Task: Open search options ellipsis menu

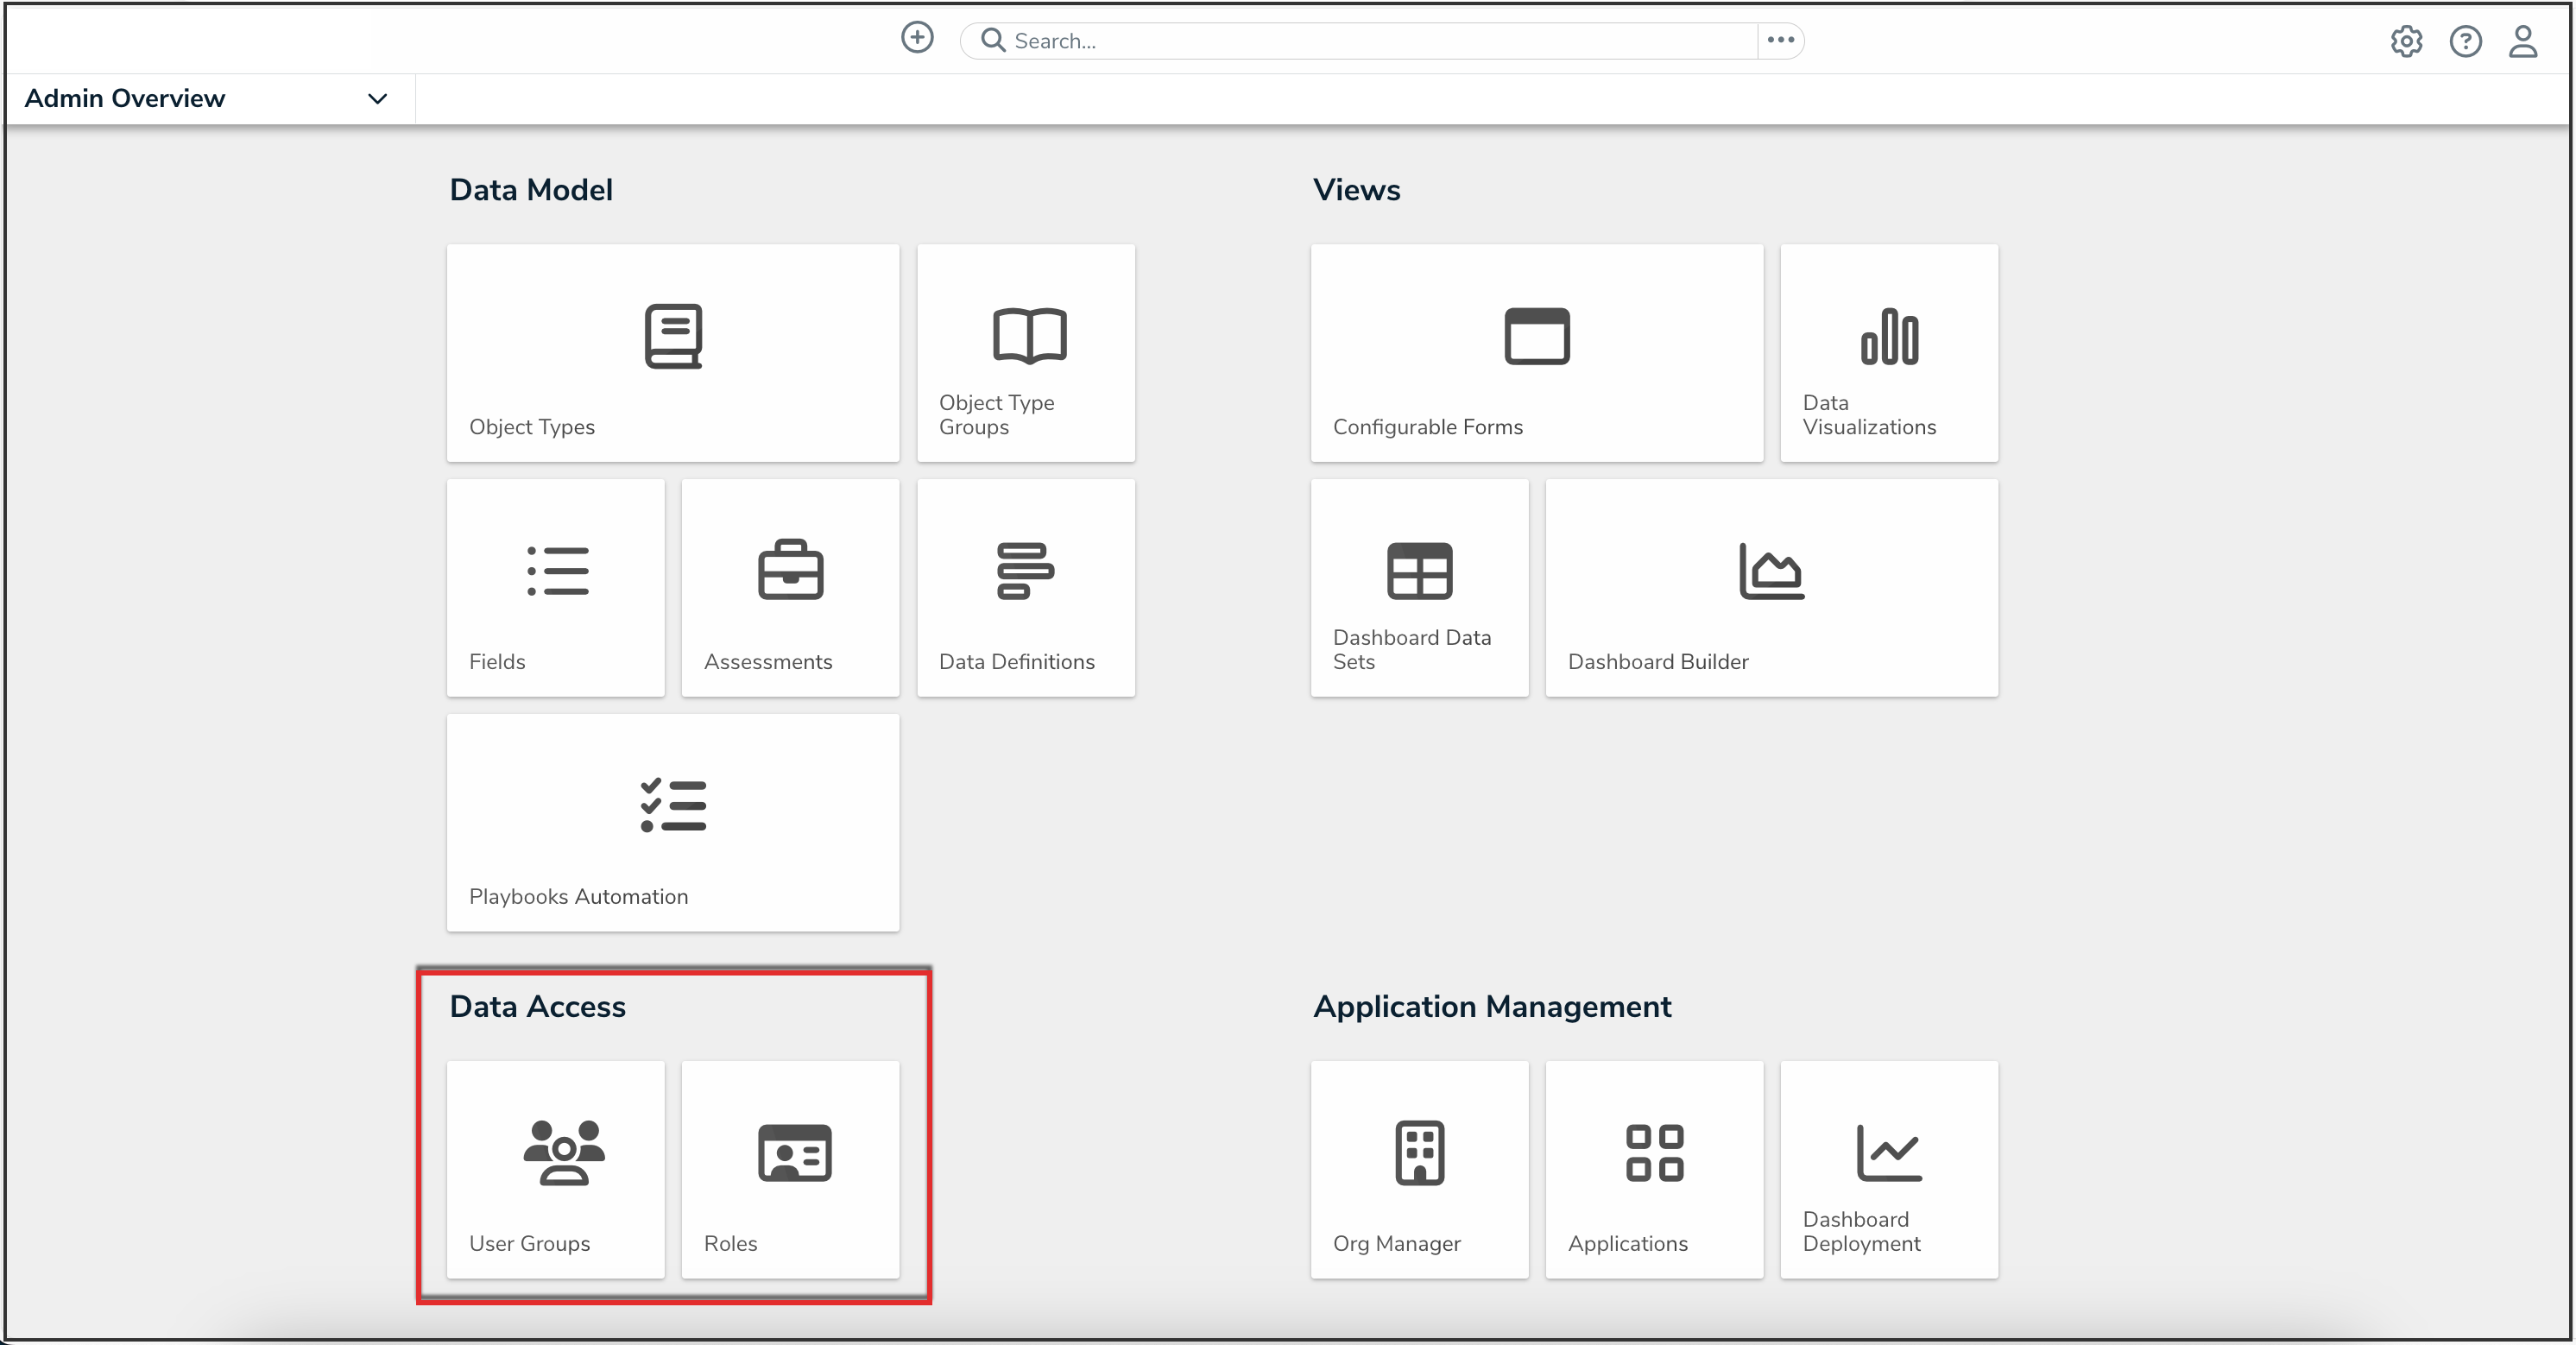Action: (1780, 40)
